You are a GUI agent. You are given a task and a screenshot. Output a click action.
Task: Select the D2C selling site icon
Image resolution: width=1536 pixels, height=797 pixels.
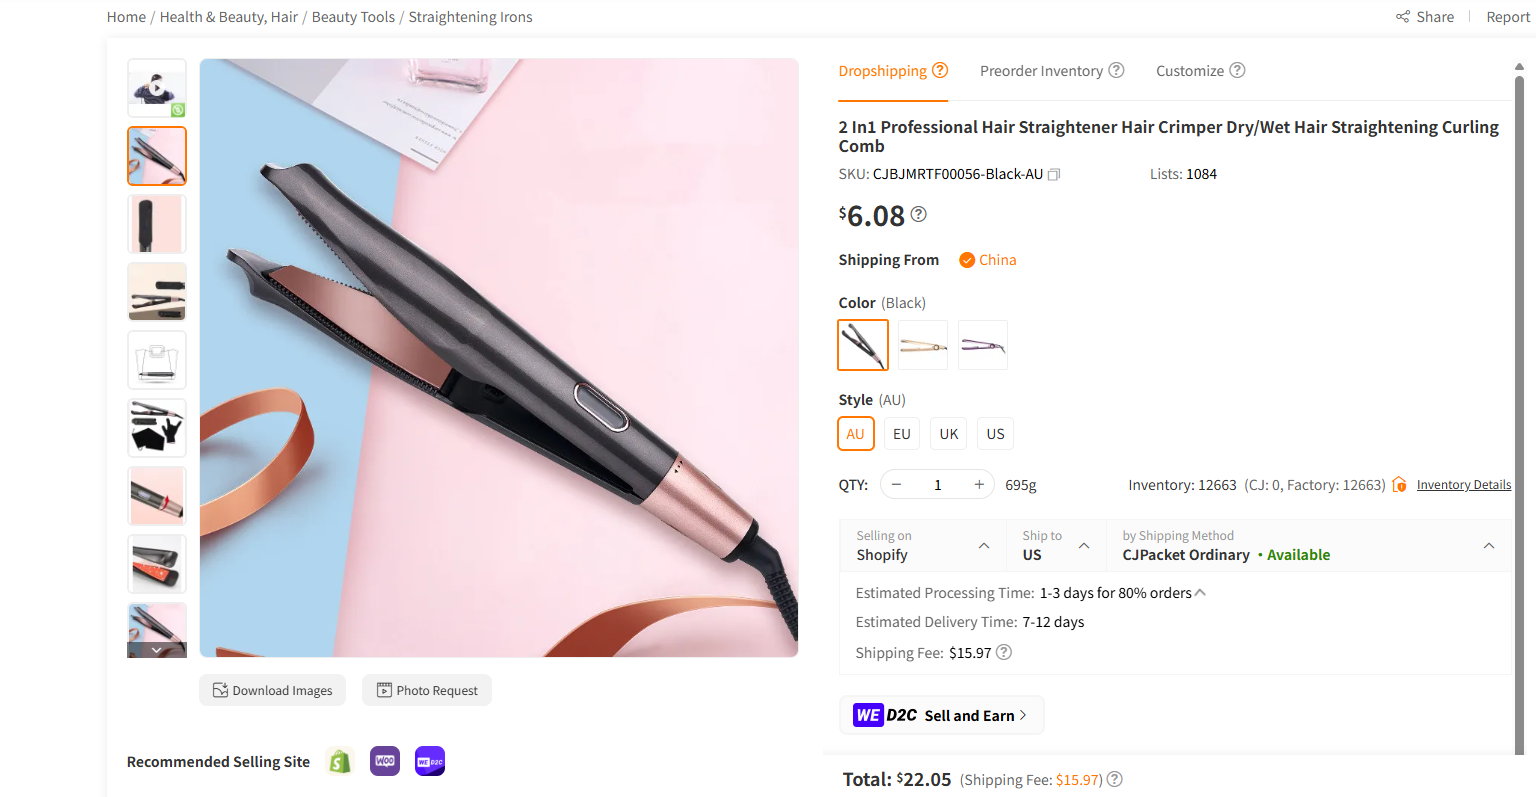click(429, 761)
